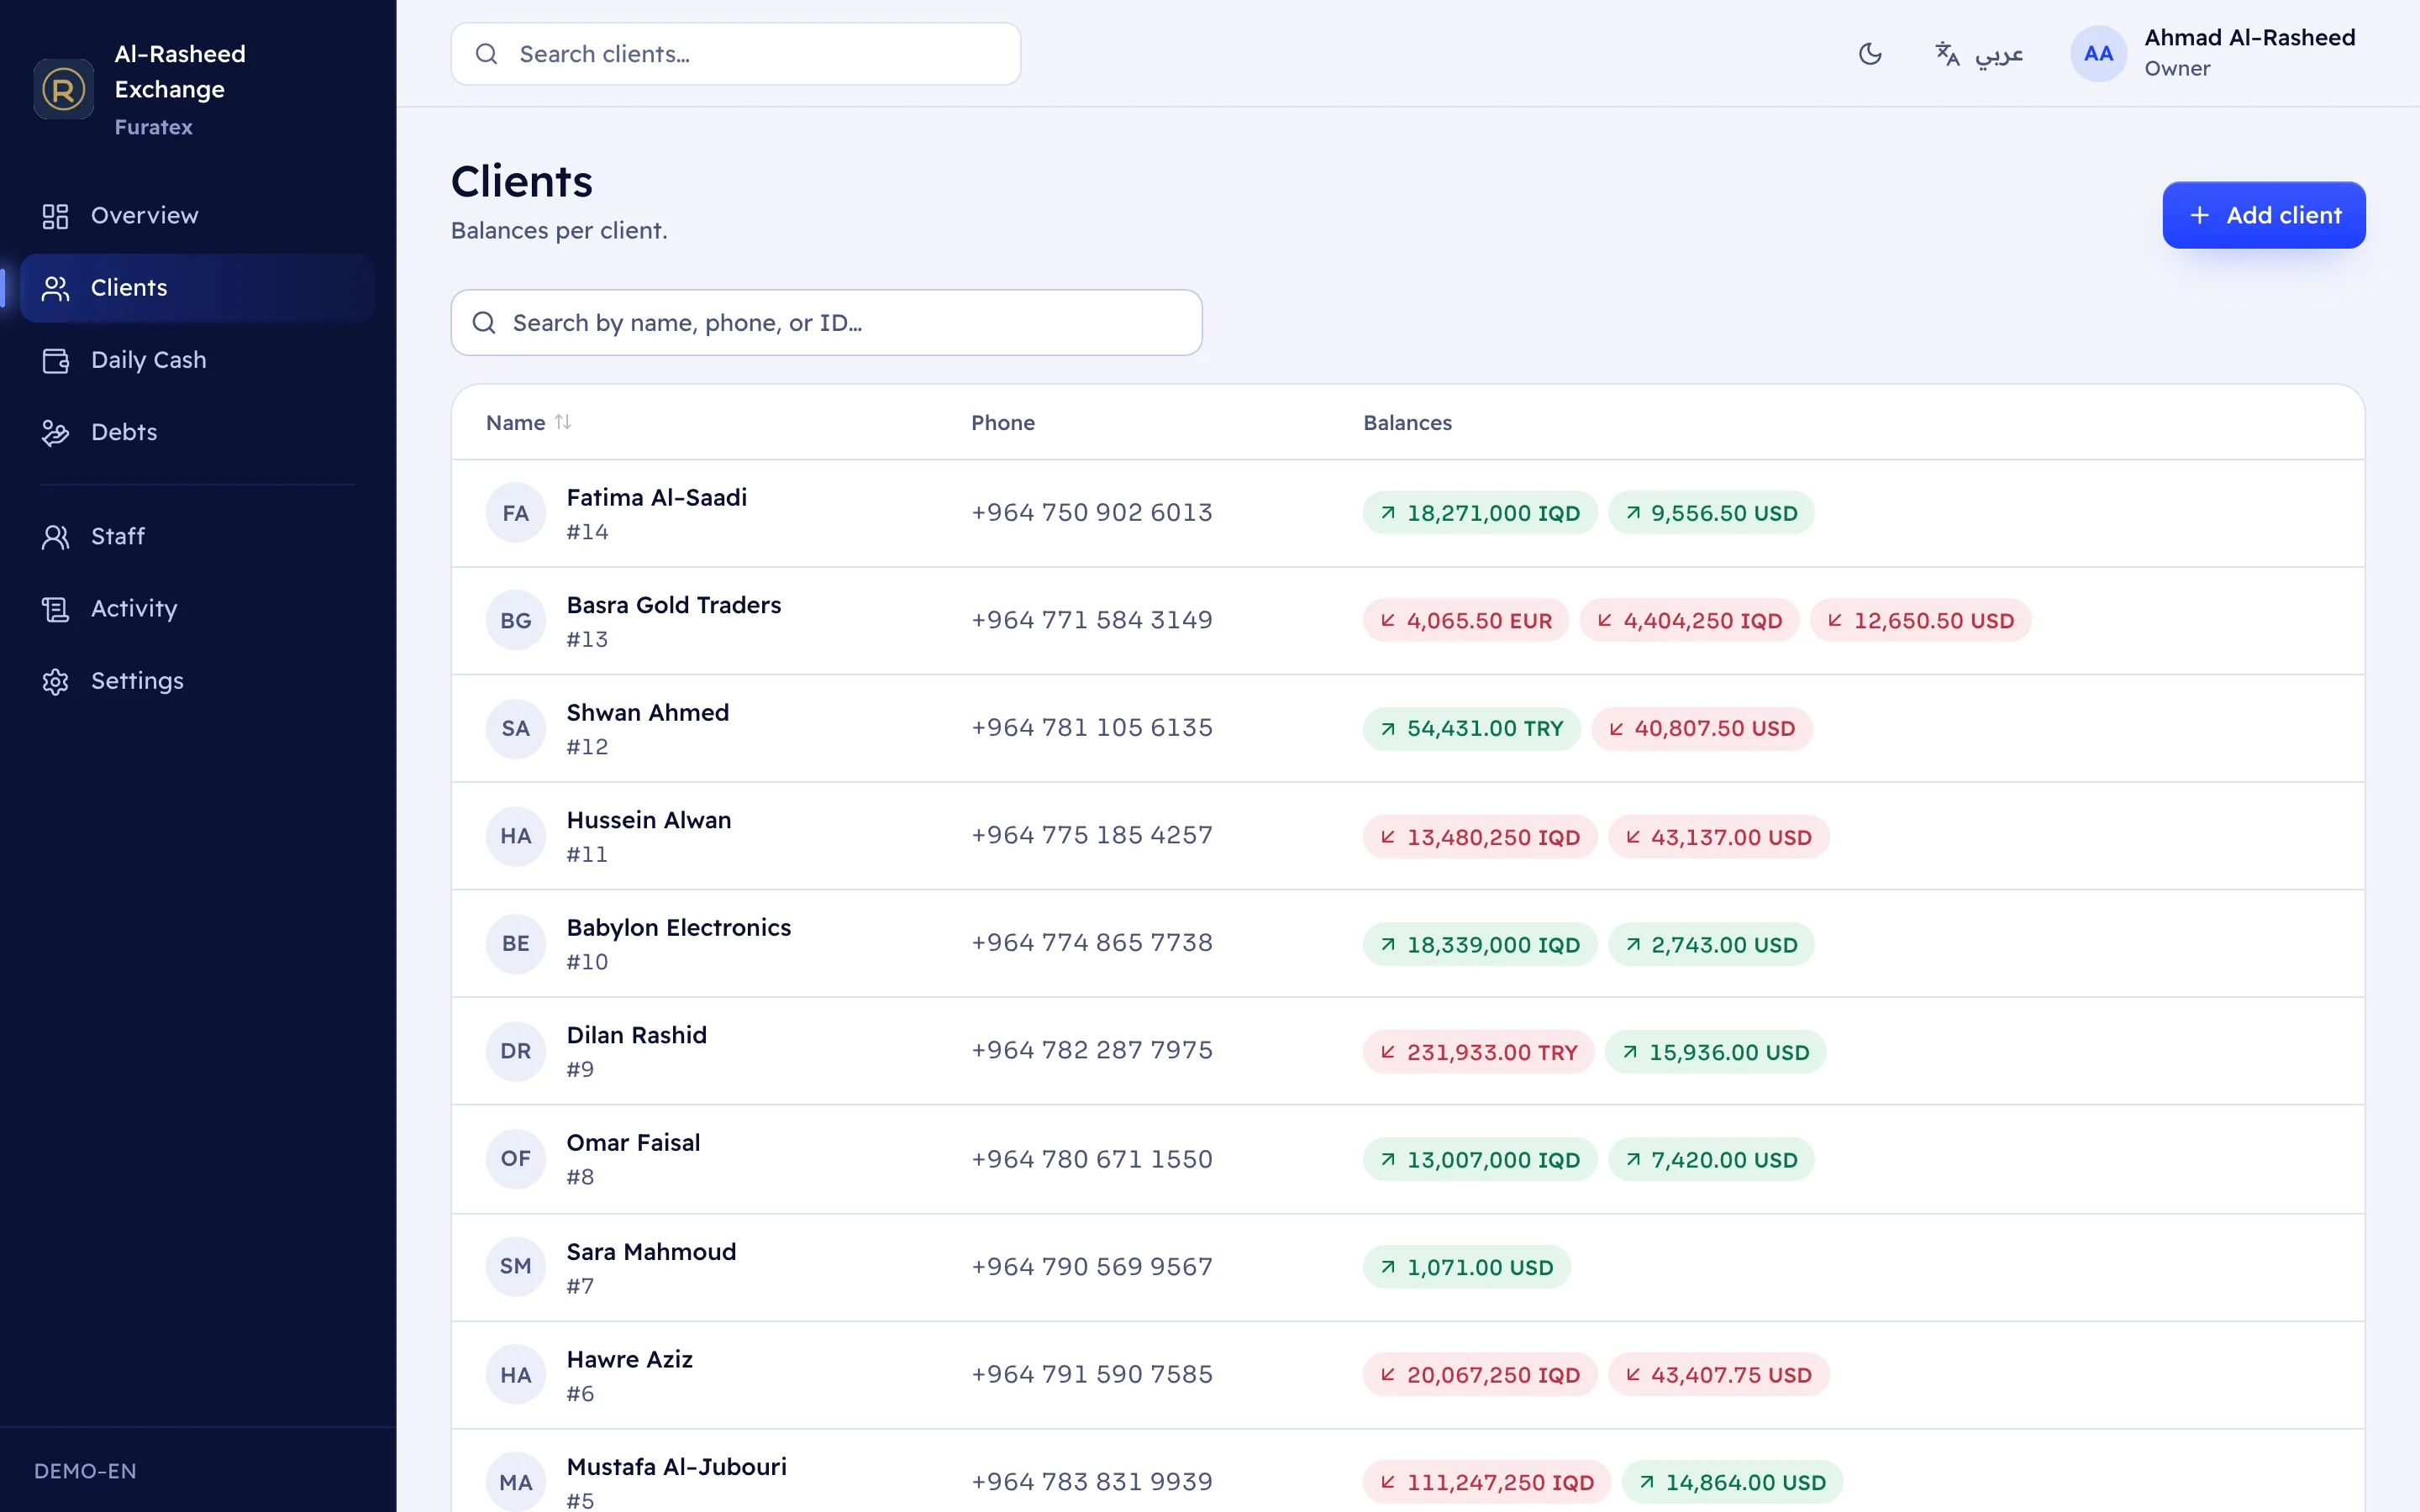
Task: Click the Staff user icon in sidebar
Action: click(x=55, y=537)
